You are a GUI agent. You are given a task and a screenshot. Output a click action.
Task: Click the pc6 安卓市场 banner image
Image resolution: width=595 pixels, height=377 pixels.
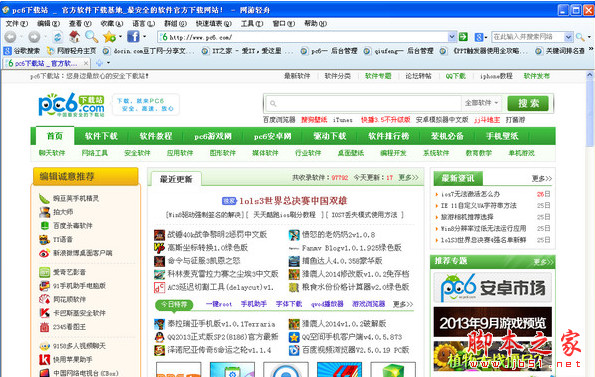point(493,287)
